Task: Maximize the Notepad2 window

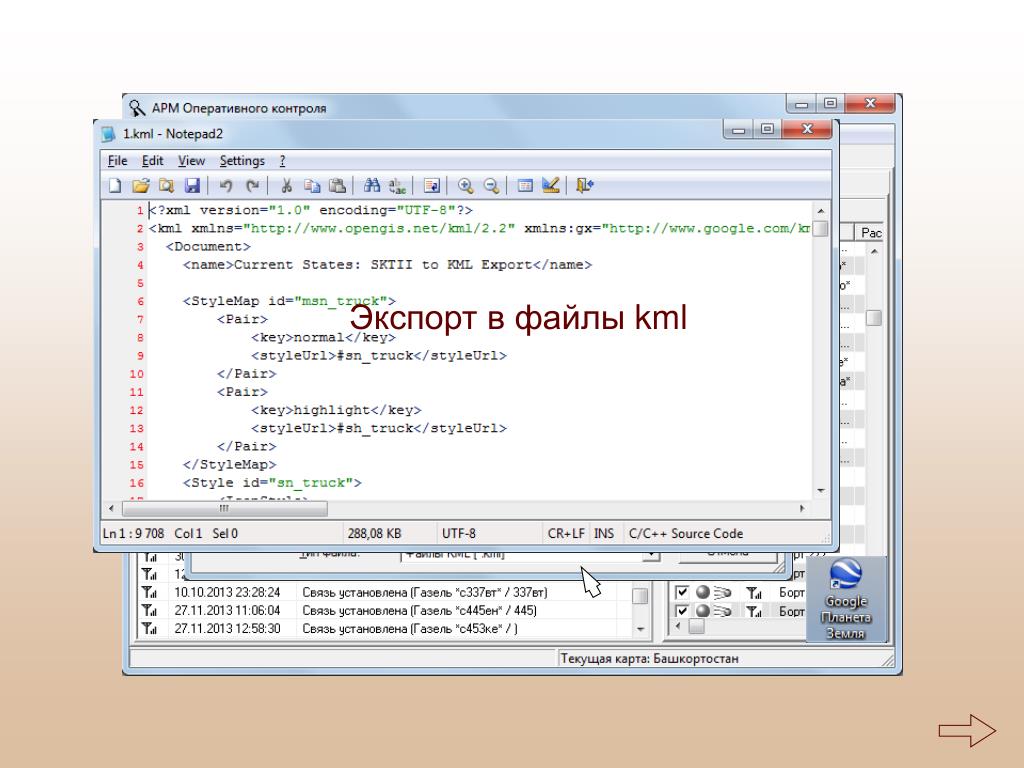Action: tap(767, 129)
